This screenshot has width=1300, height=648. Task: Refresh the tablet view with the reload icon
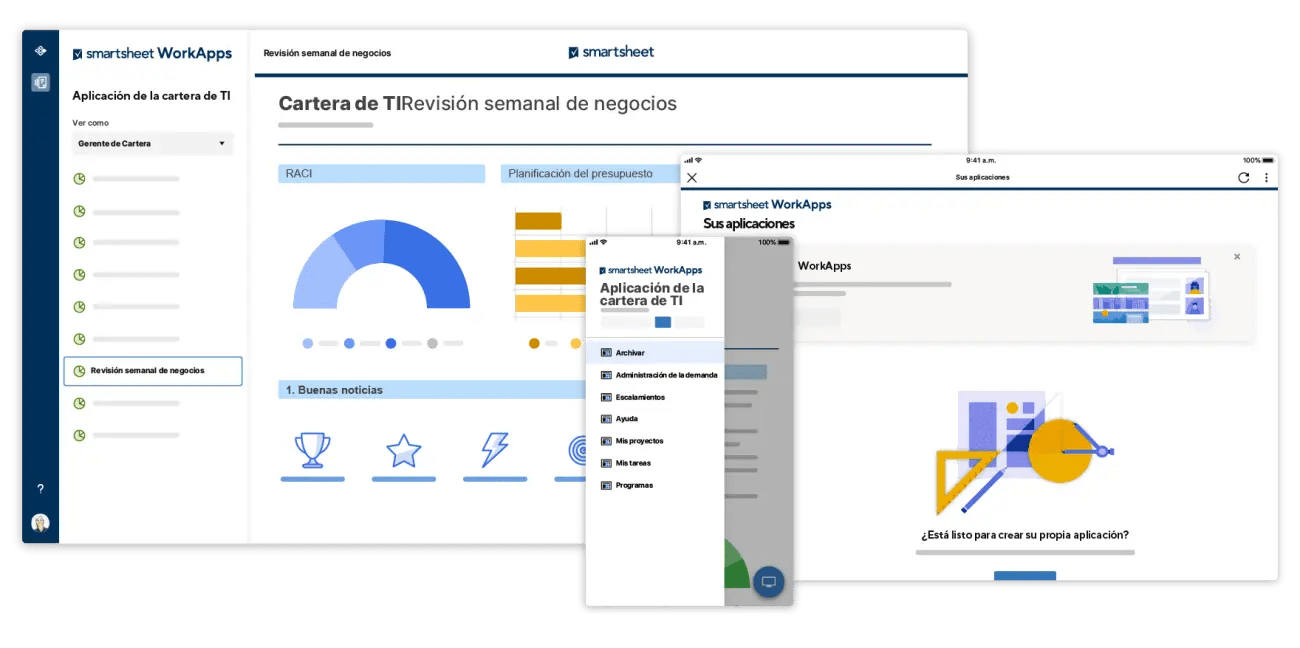(1243, 175)
